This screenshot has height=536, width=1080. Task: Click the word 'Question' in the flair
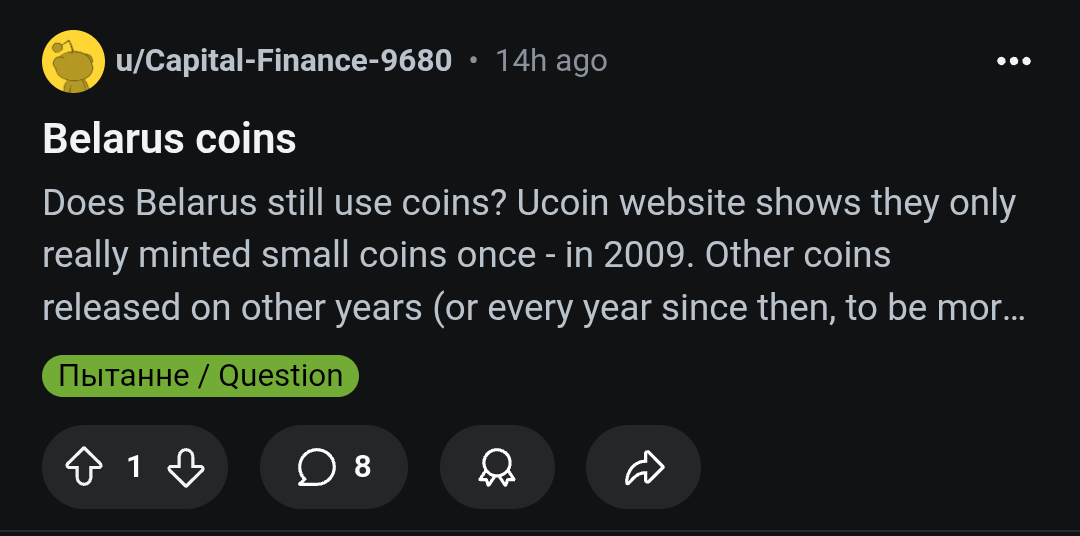click(x=280, y=376)
